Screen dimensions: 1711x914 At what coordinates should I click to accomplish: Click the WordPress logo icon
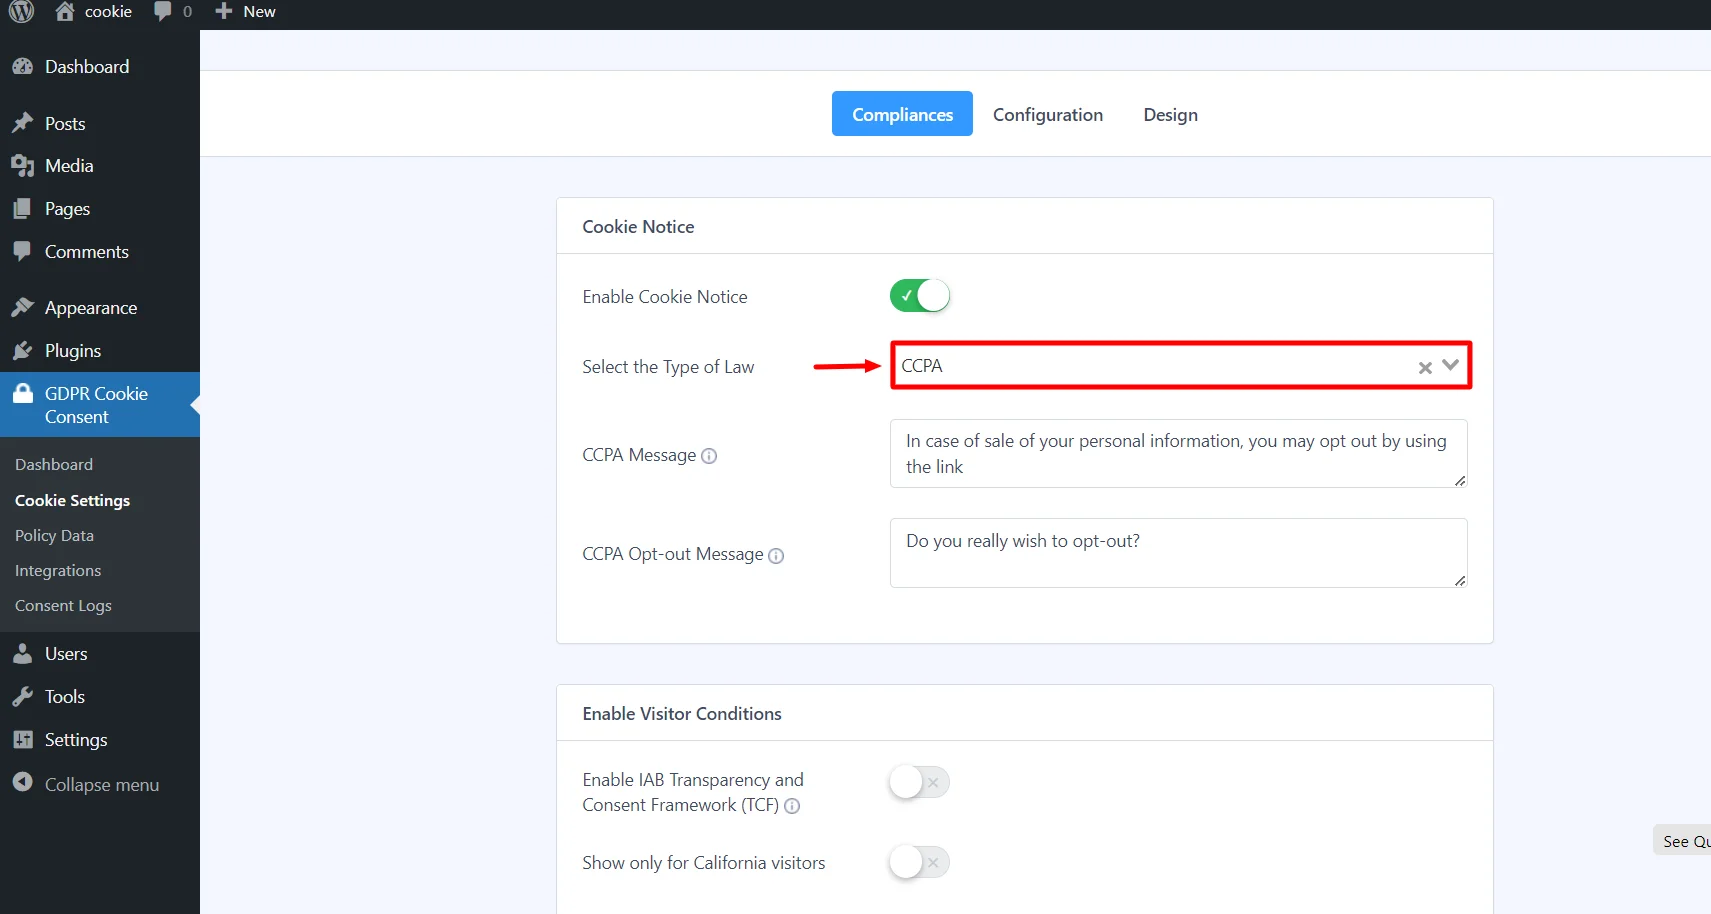21,11
